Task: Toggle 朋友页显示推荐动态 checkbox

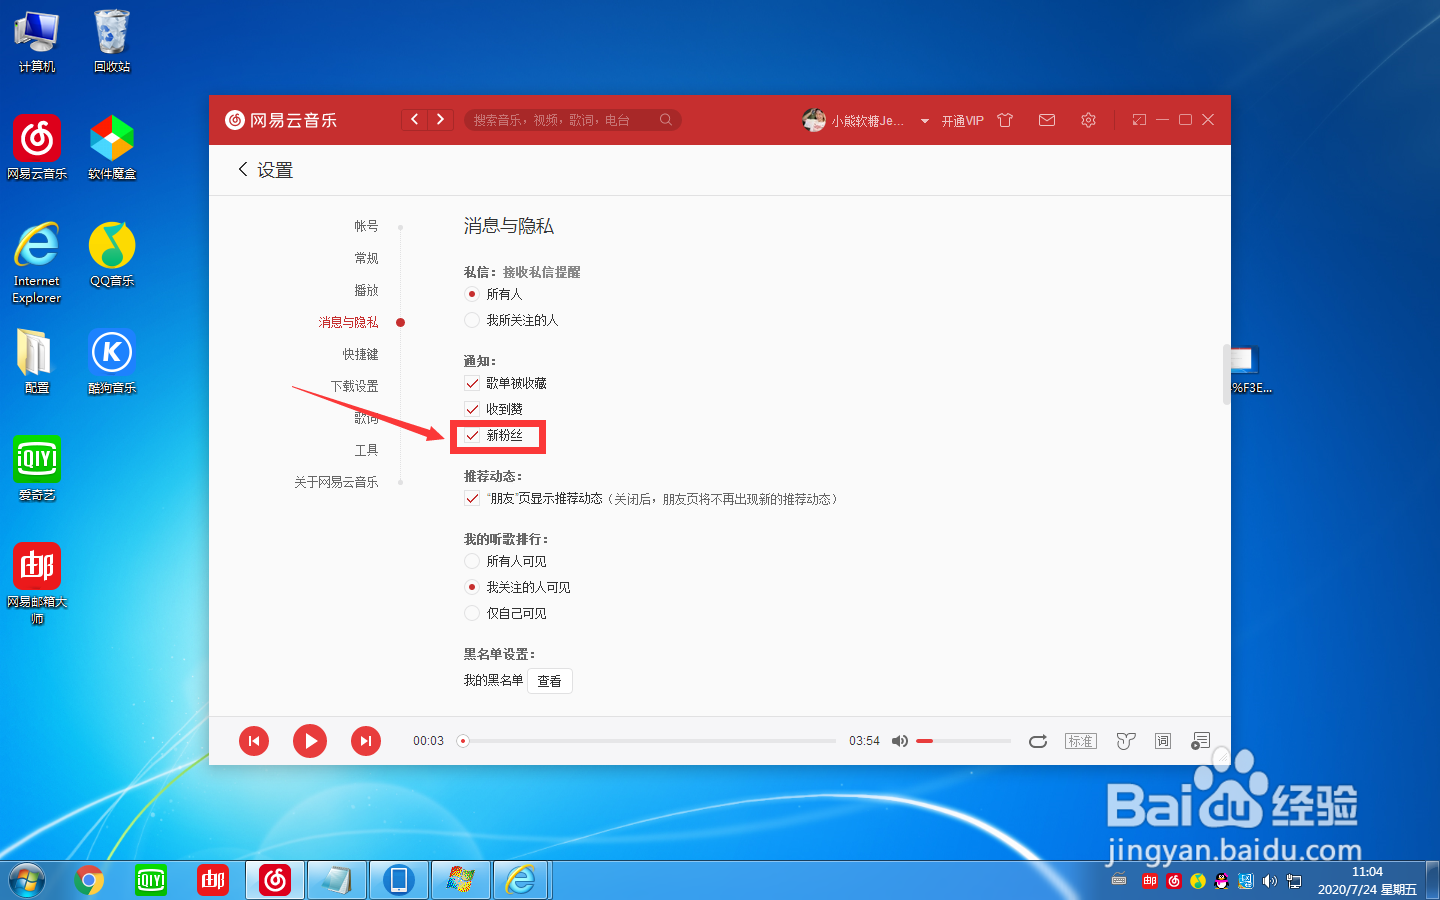Action: click(472, 498)
